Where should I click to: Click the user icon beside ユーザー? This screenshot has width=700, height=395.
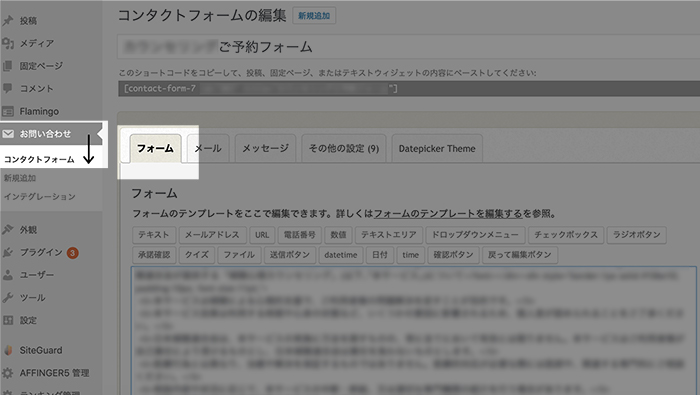coord(8,275)
